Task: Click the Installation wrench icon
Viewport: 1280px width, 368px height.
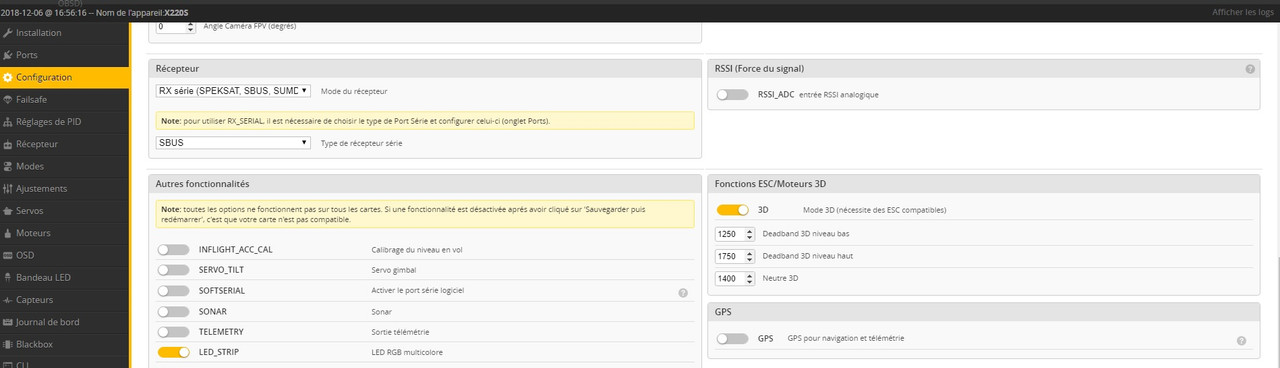Action: (8, 33)
